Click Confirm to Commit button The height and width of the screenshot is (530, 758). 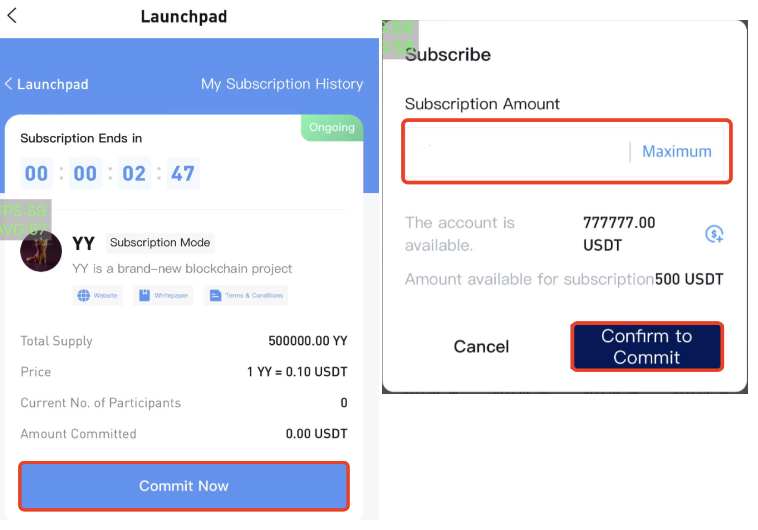point(647,347)
